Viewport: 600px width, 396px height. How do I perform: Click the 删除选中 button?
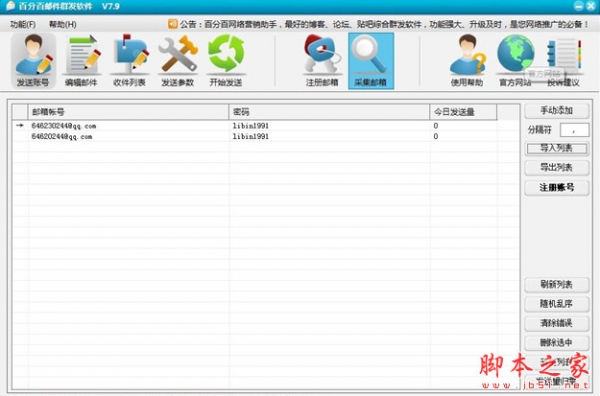click(x=556, y=342)
